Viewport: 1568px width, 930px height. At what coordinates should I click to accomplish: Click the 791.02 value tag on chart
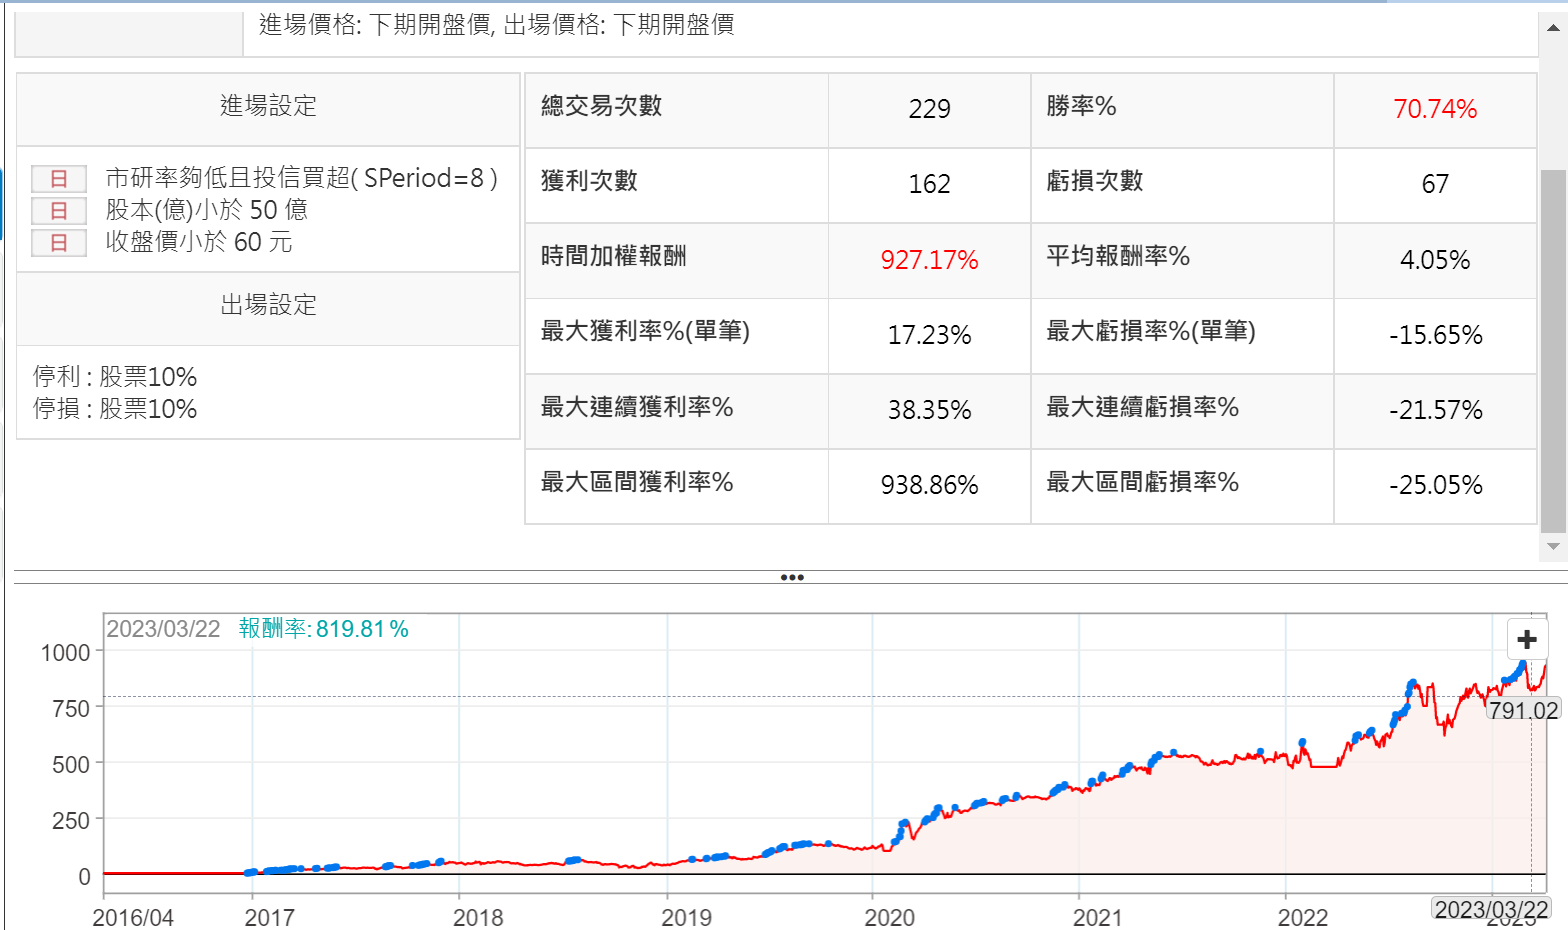click(1523, 710)
